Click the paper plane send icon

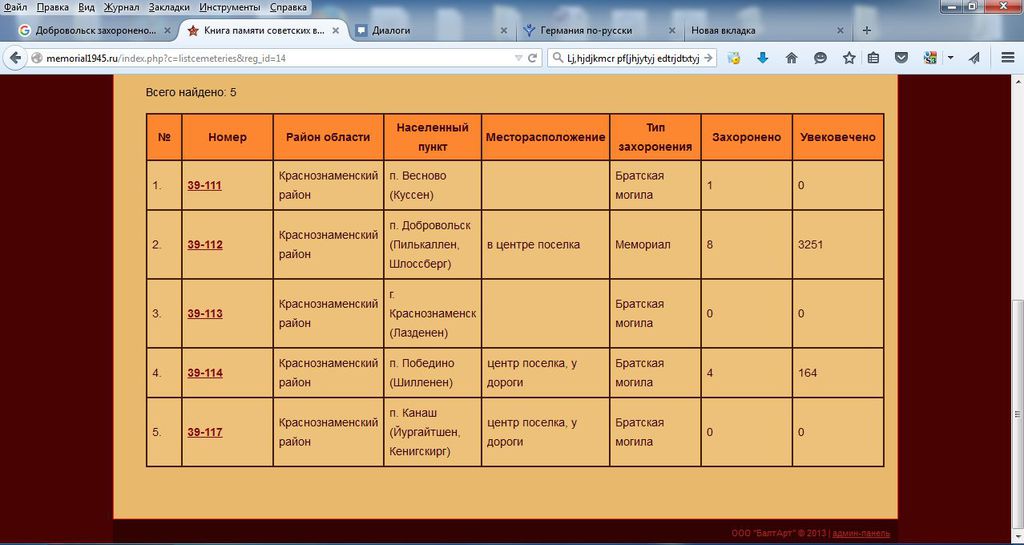click(x=974, y=58)
